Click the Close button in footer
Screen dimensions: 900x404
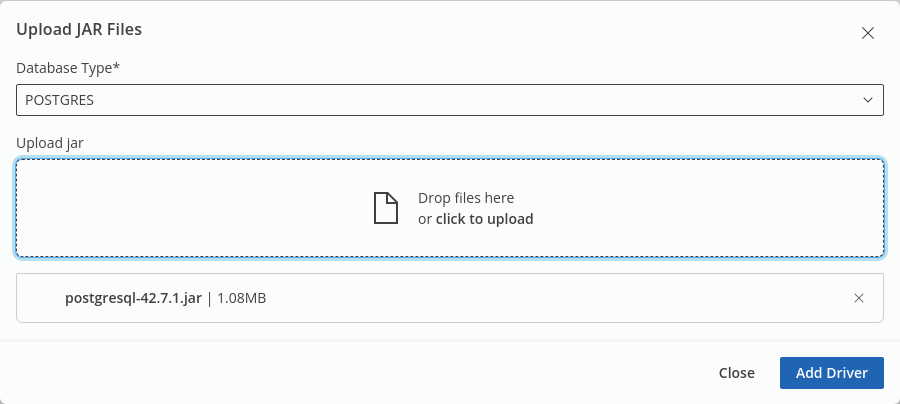tap(736, 373)
